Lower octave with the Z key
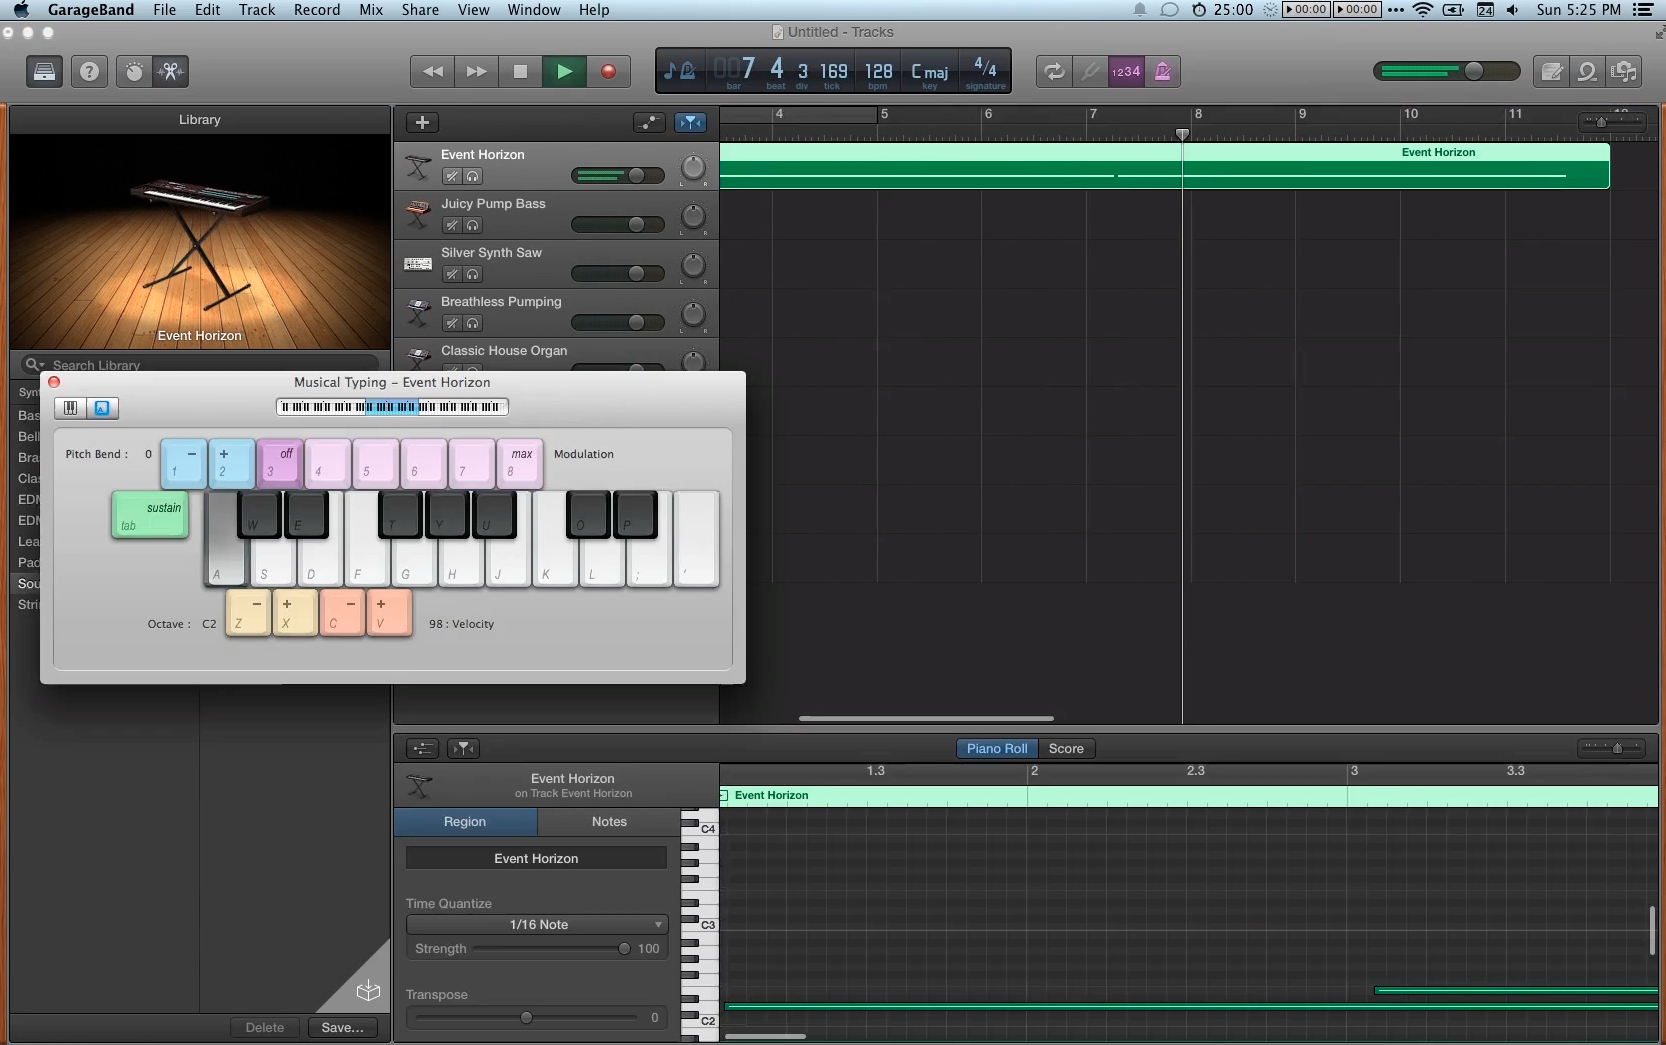1666x1045 pixels. click(x=248, y=612)
